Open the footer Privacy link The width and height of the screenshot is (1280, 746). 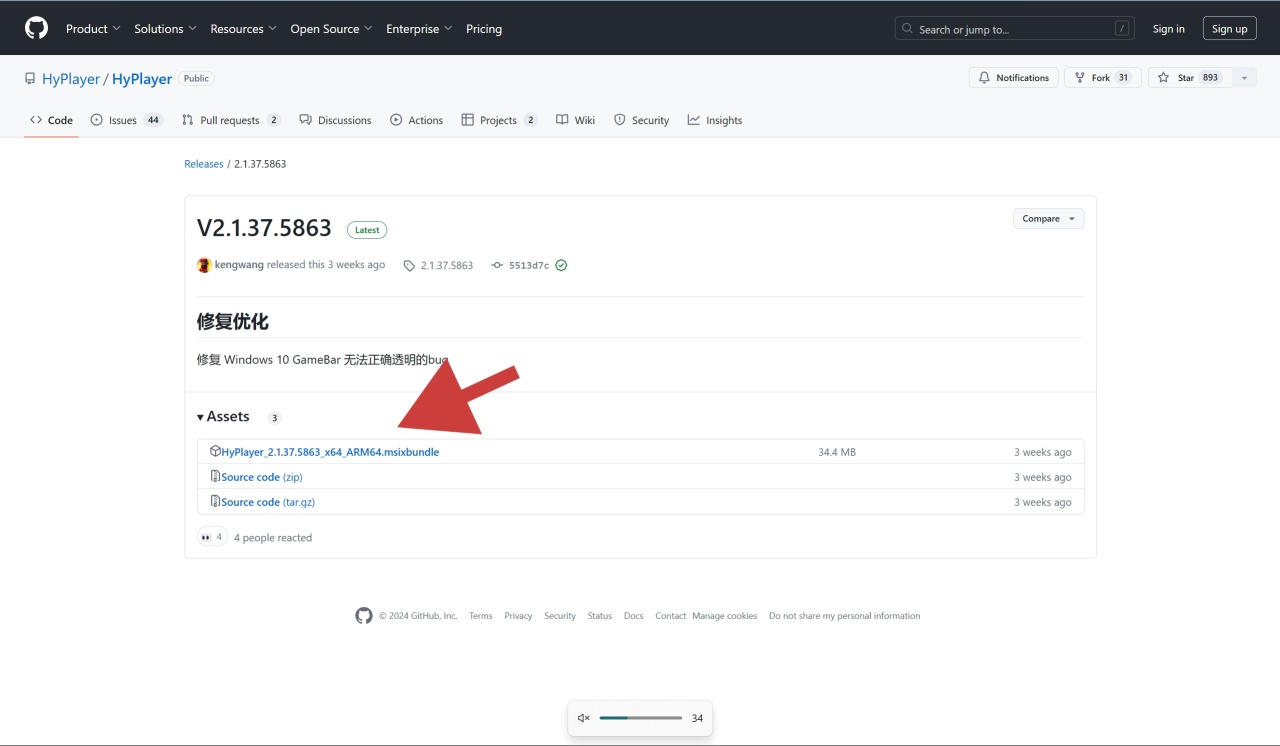[x=518, y=616]
